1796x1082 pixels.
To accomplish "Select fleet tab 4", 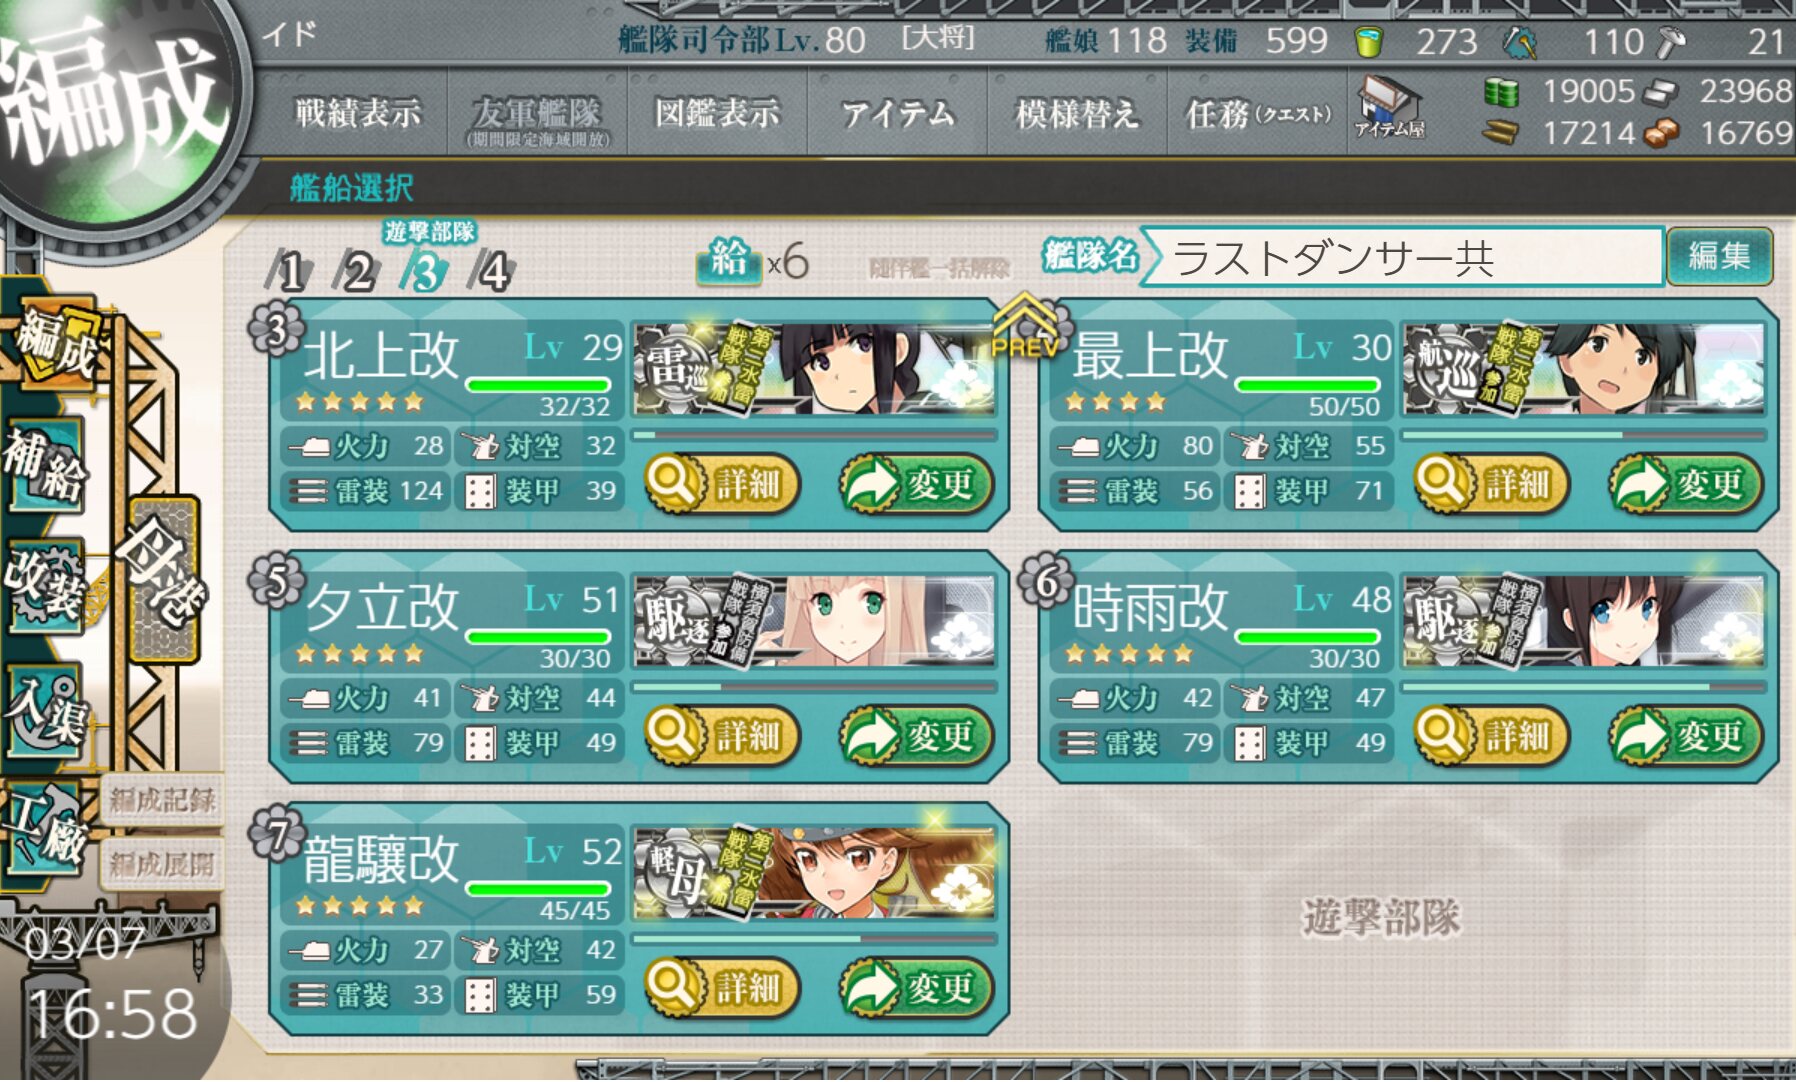I will pyautogui.click(x=493, y=270).
